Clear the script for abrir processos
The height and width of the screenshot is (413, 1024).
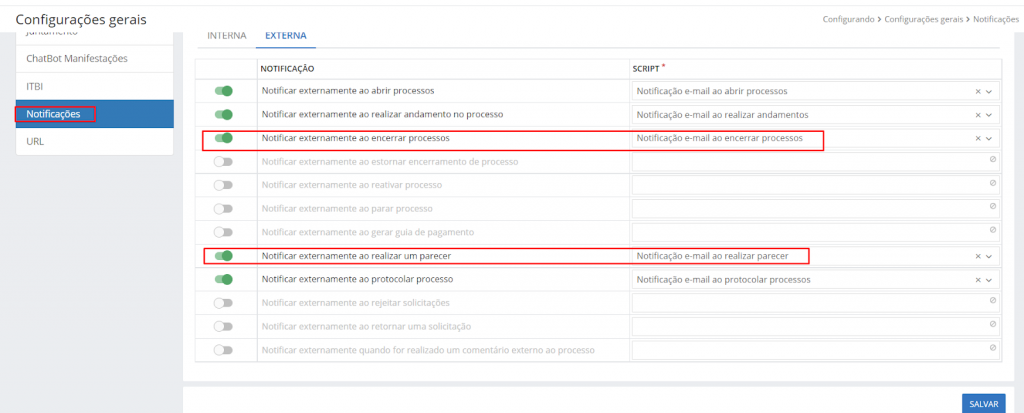978,91
